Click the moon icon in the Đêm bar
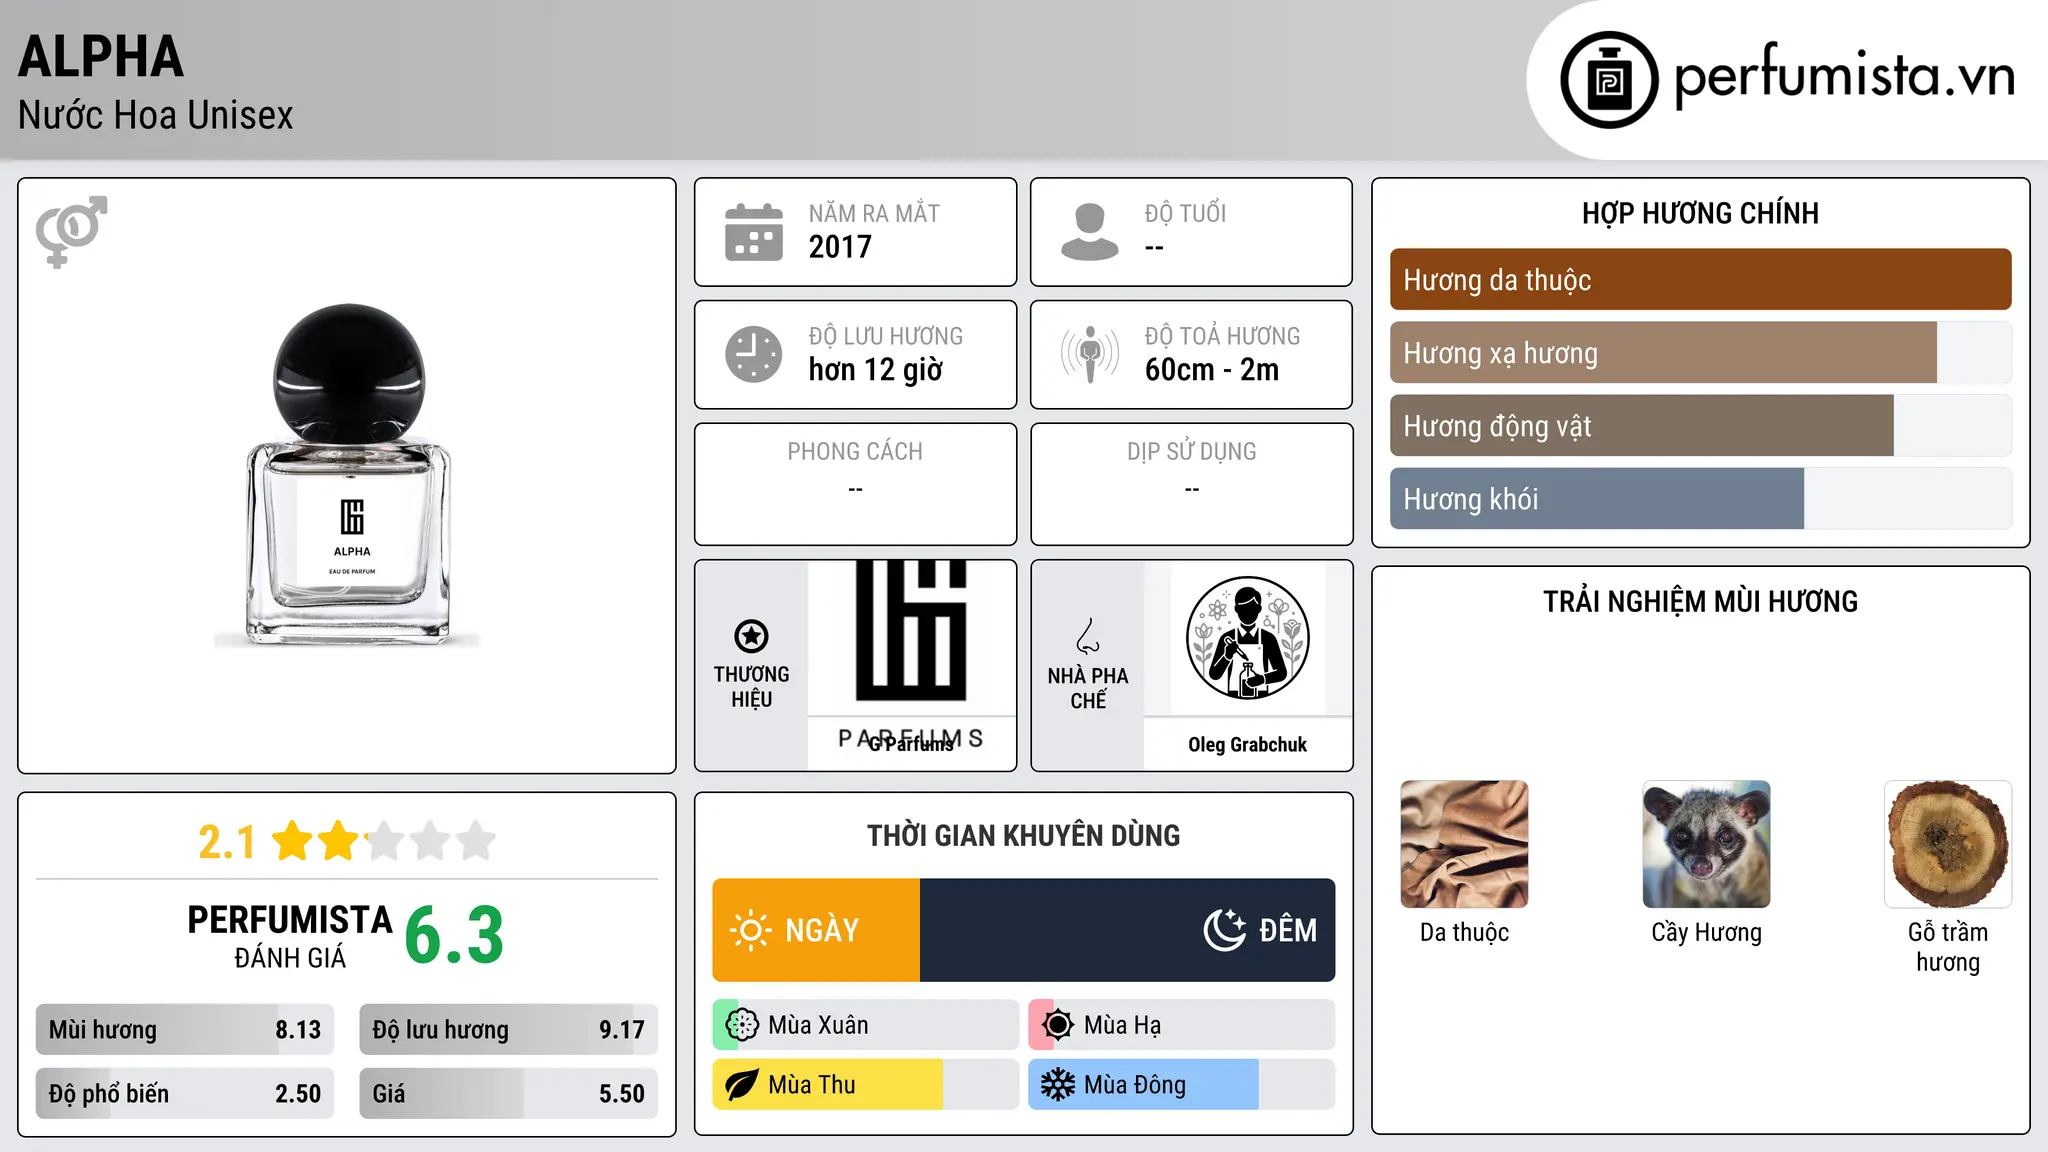 pos(1224,930)
